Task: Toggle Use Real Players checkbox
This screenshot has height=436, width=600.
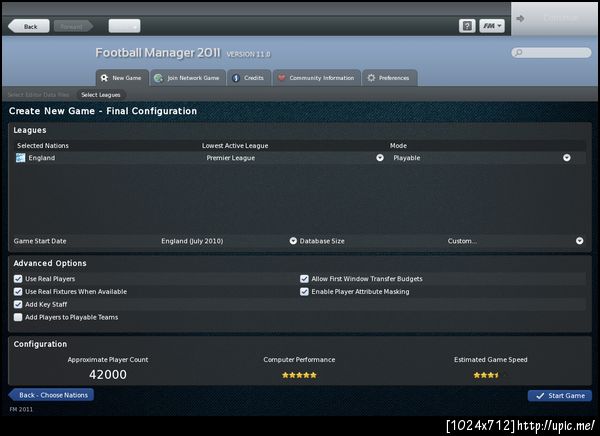Action: (18, 279)
